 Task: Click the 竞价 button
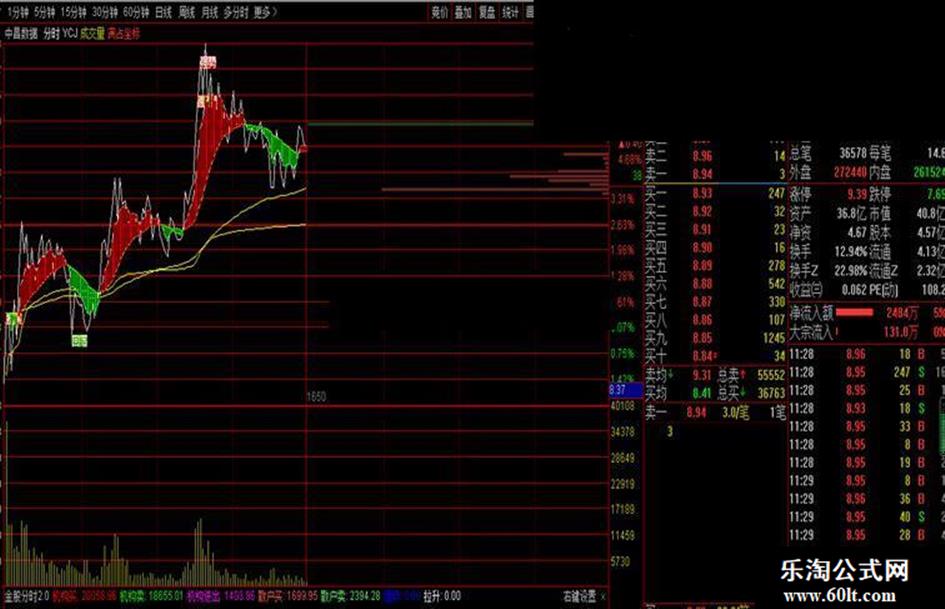click(x=439, y=11)
